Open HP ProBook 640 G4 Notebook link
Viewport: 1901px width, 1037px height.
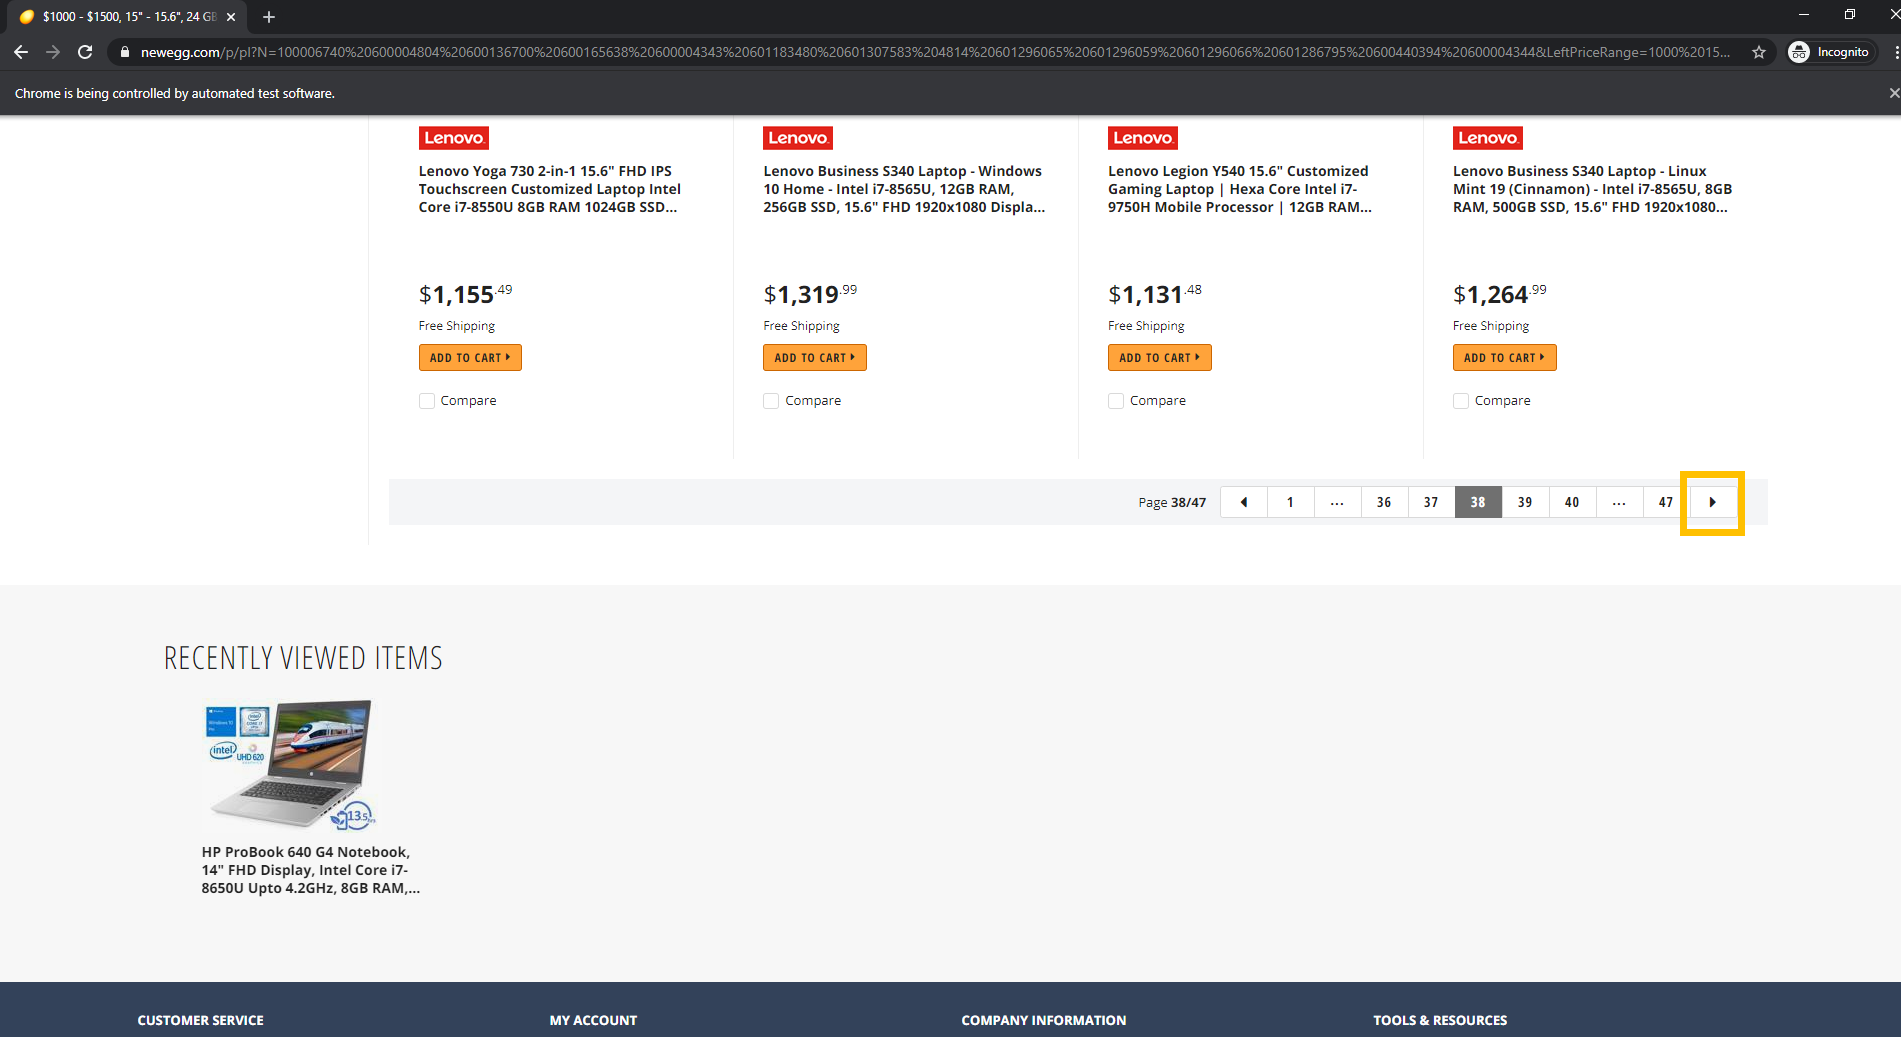tap(310, 870)
